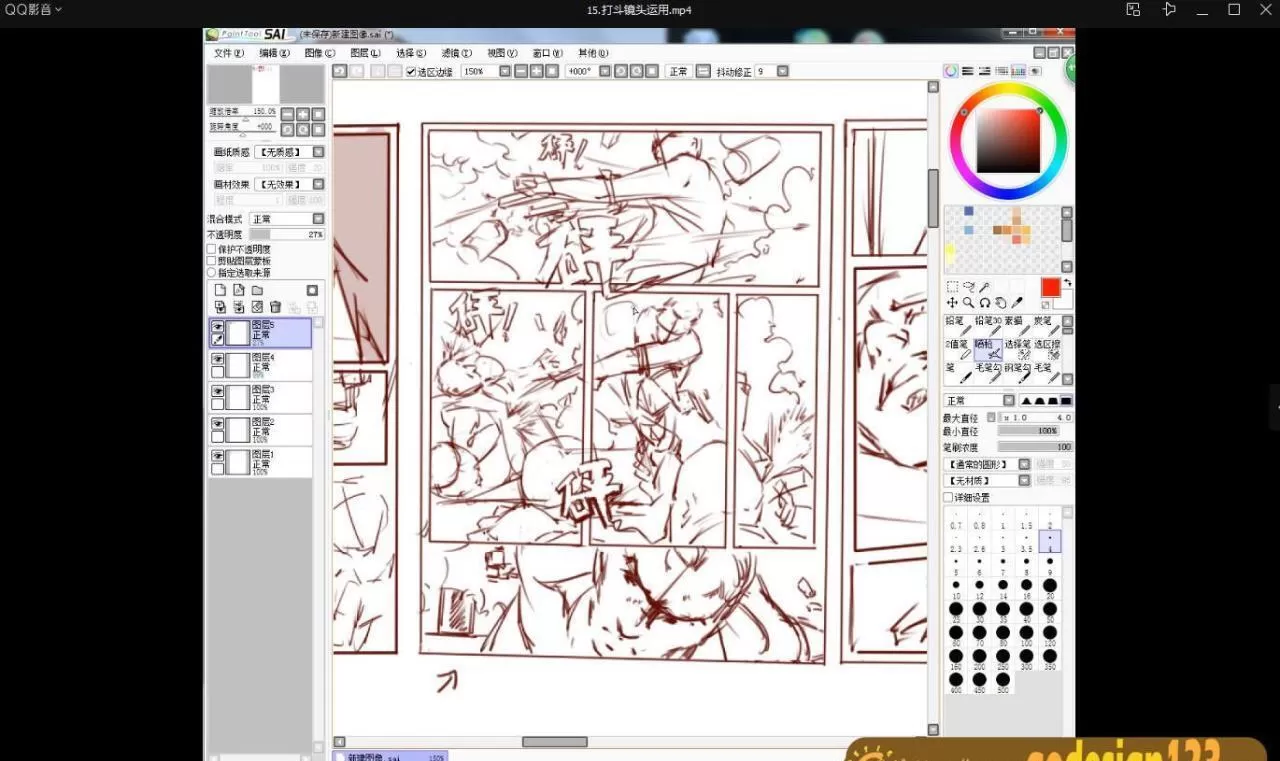Click the new layer icon in layers panel
Viewport: 1280px width, 761px height.
(221, 290)
